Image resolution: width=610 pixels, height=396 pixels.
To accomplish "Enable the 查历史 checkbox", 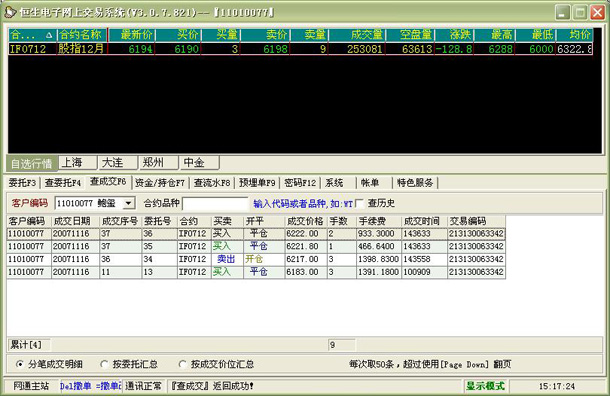I will coord(359,203).
